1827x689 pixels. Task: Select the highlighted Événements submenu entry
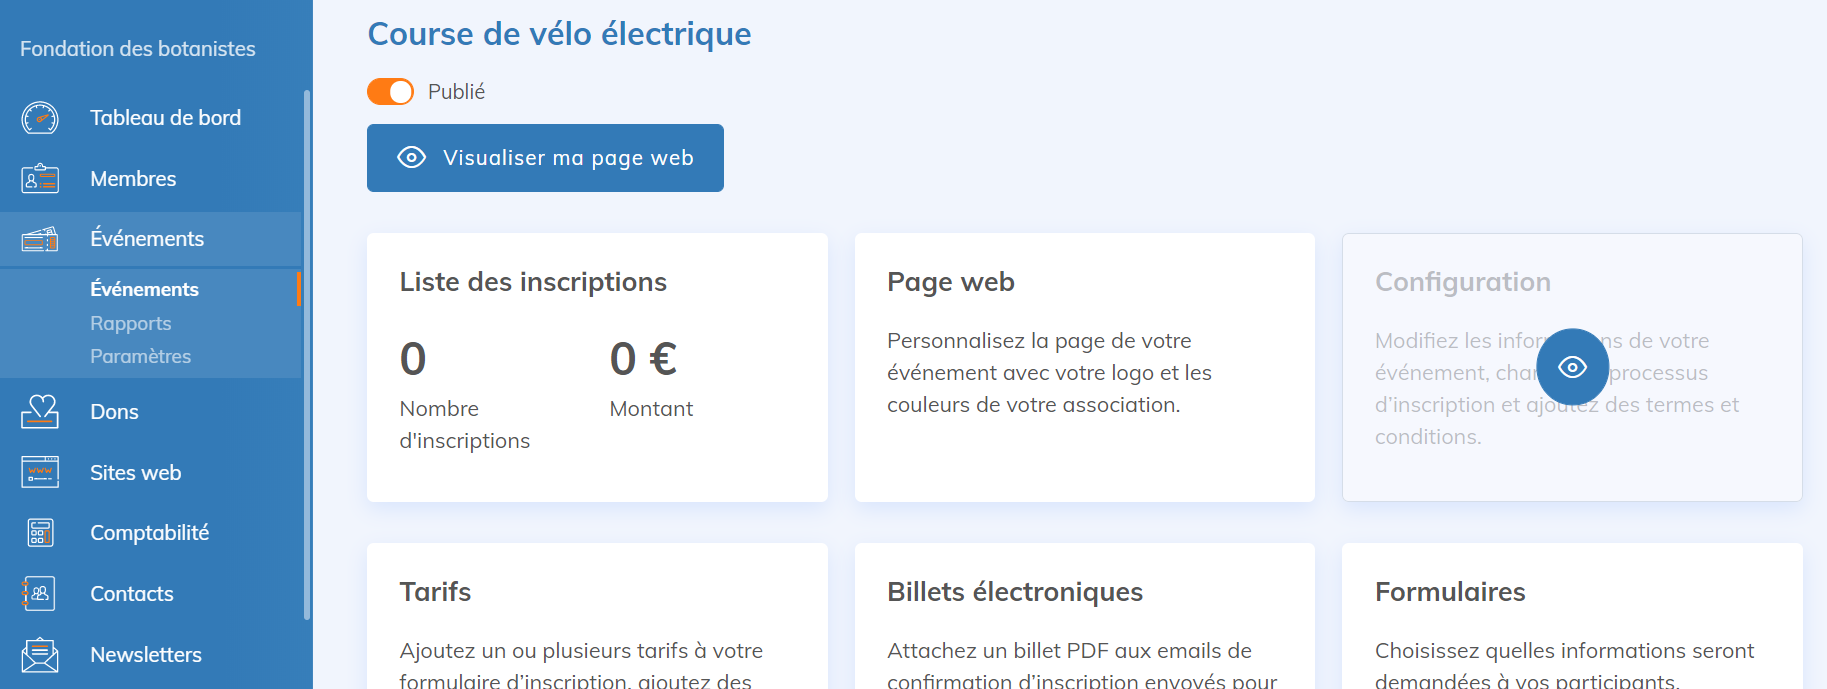point(145,289)
